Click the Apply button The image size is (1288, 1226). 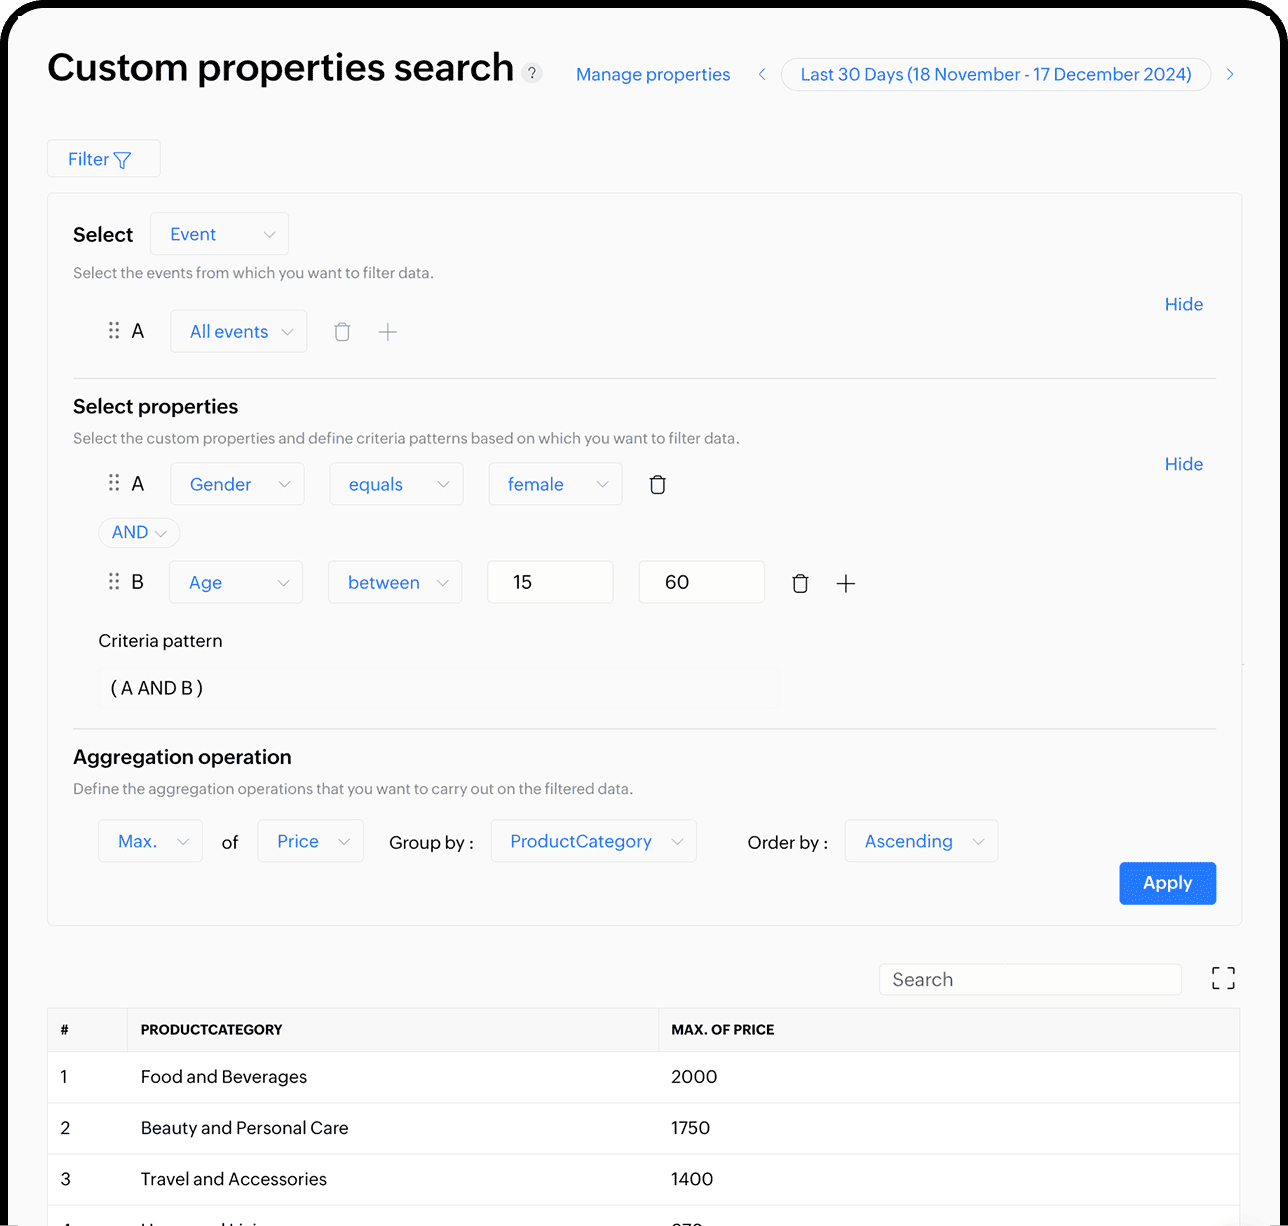[x=1167, y=883]
